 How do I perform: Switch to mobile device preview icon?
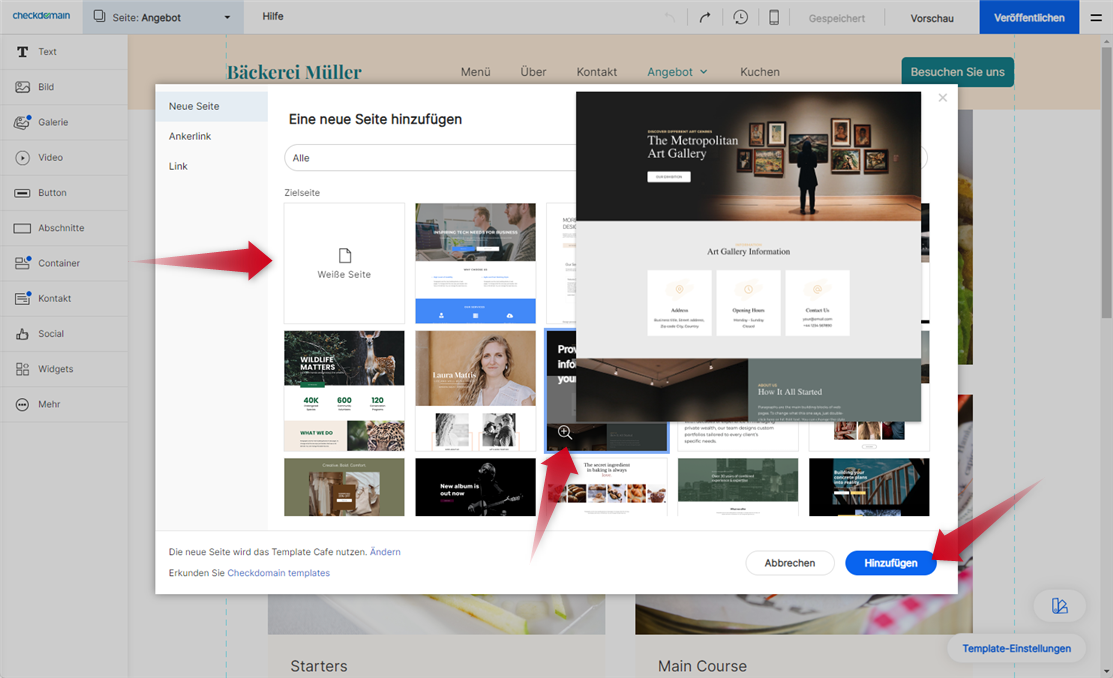tap(773, 18)
